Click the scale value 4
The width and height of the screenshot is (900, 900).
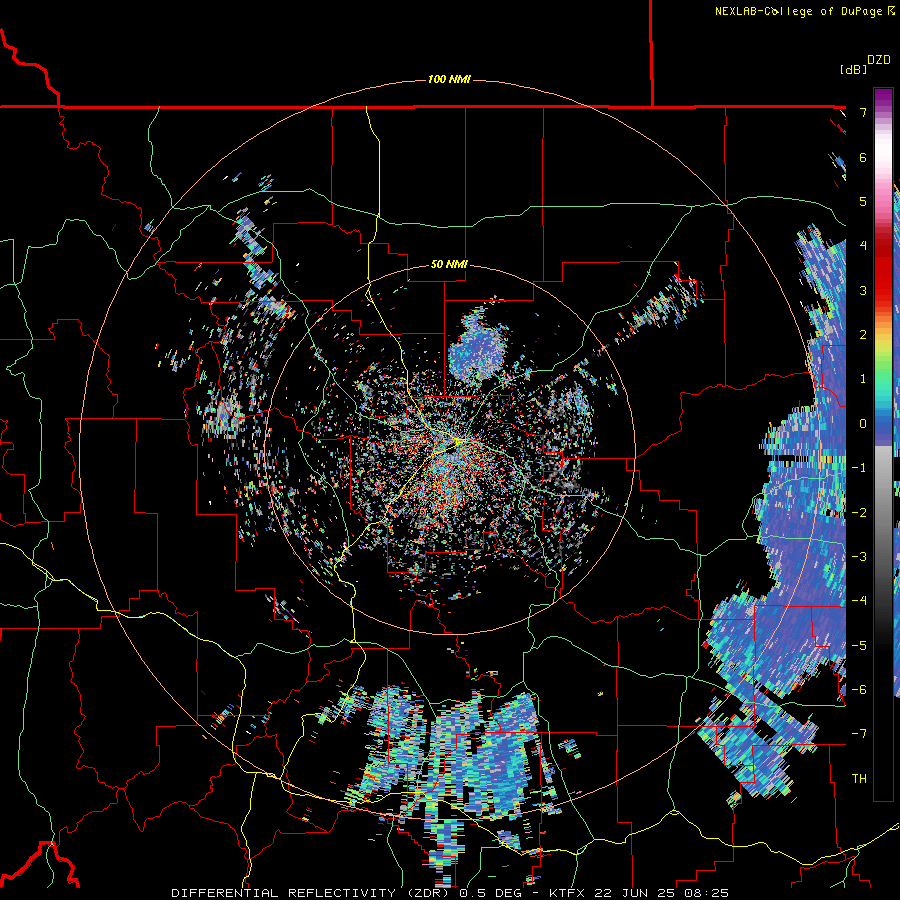pos(863,246)
